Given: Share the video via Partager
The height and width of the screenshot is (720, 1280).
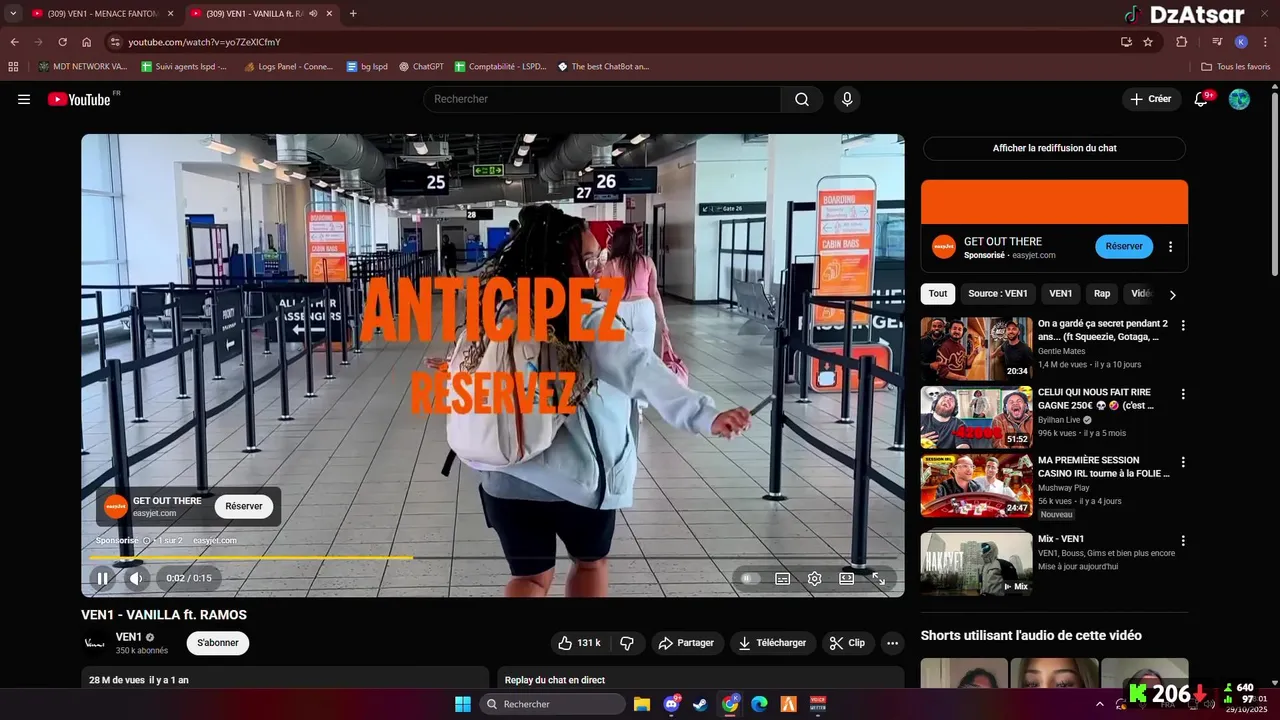Looking at the screenshot, I should tap(687, 643).
